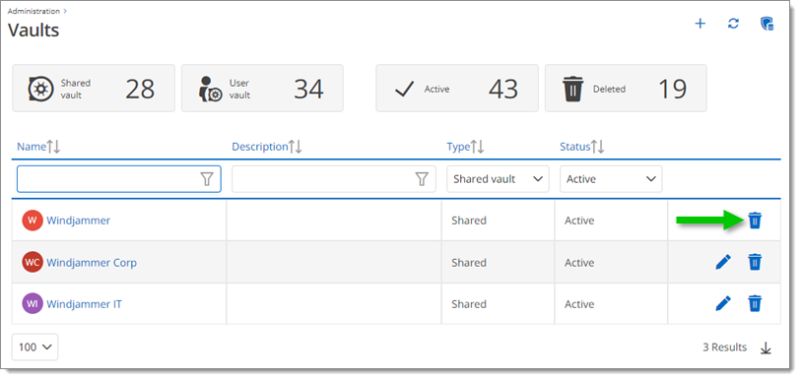Screen dimensions: 800x379
Task: Select the Windjammer W avatar
Action: [32, 220]
